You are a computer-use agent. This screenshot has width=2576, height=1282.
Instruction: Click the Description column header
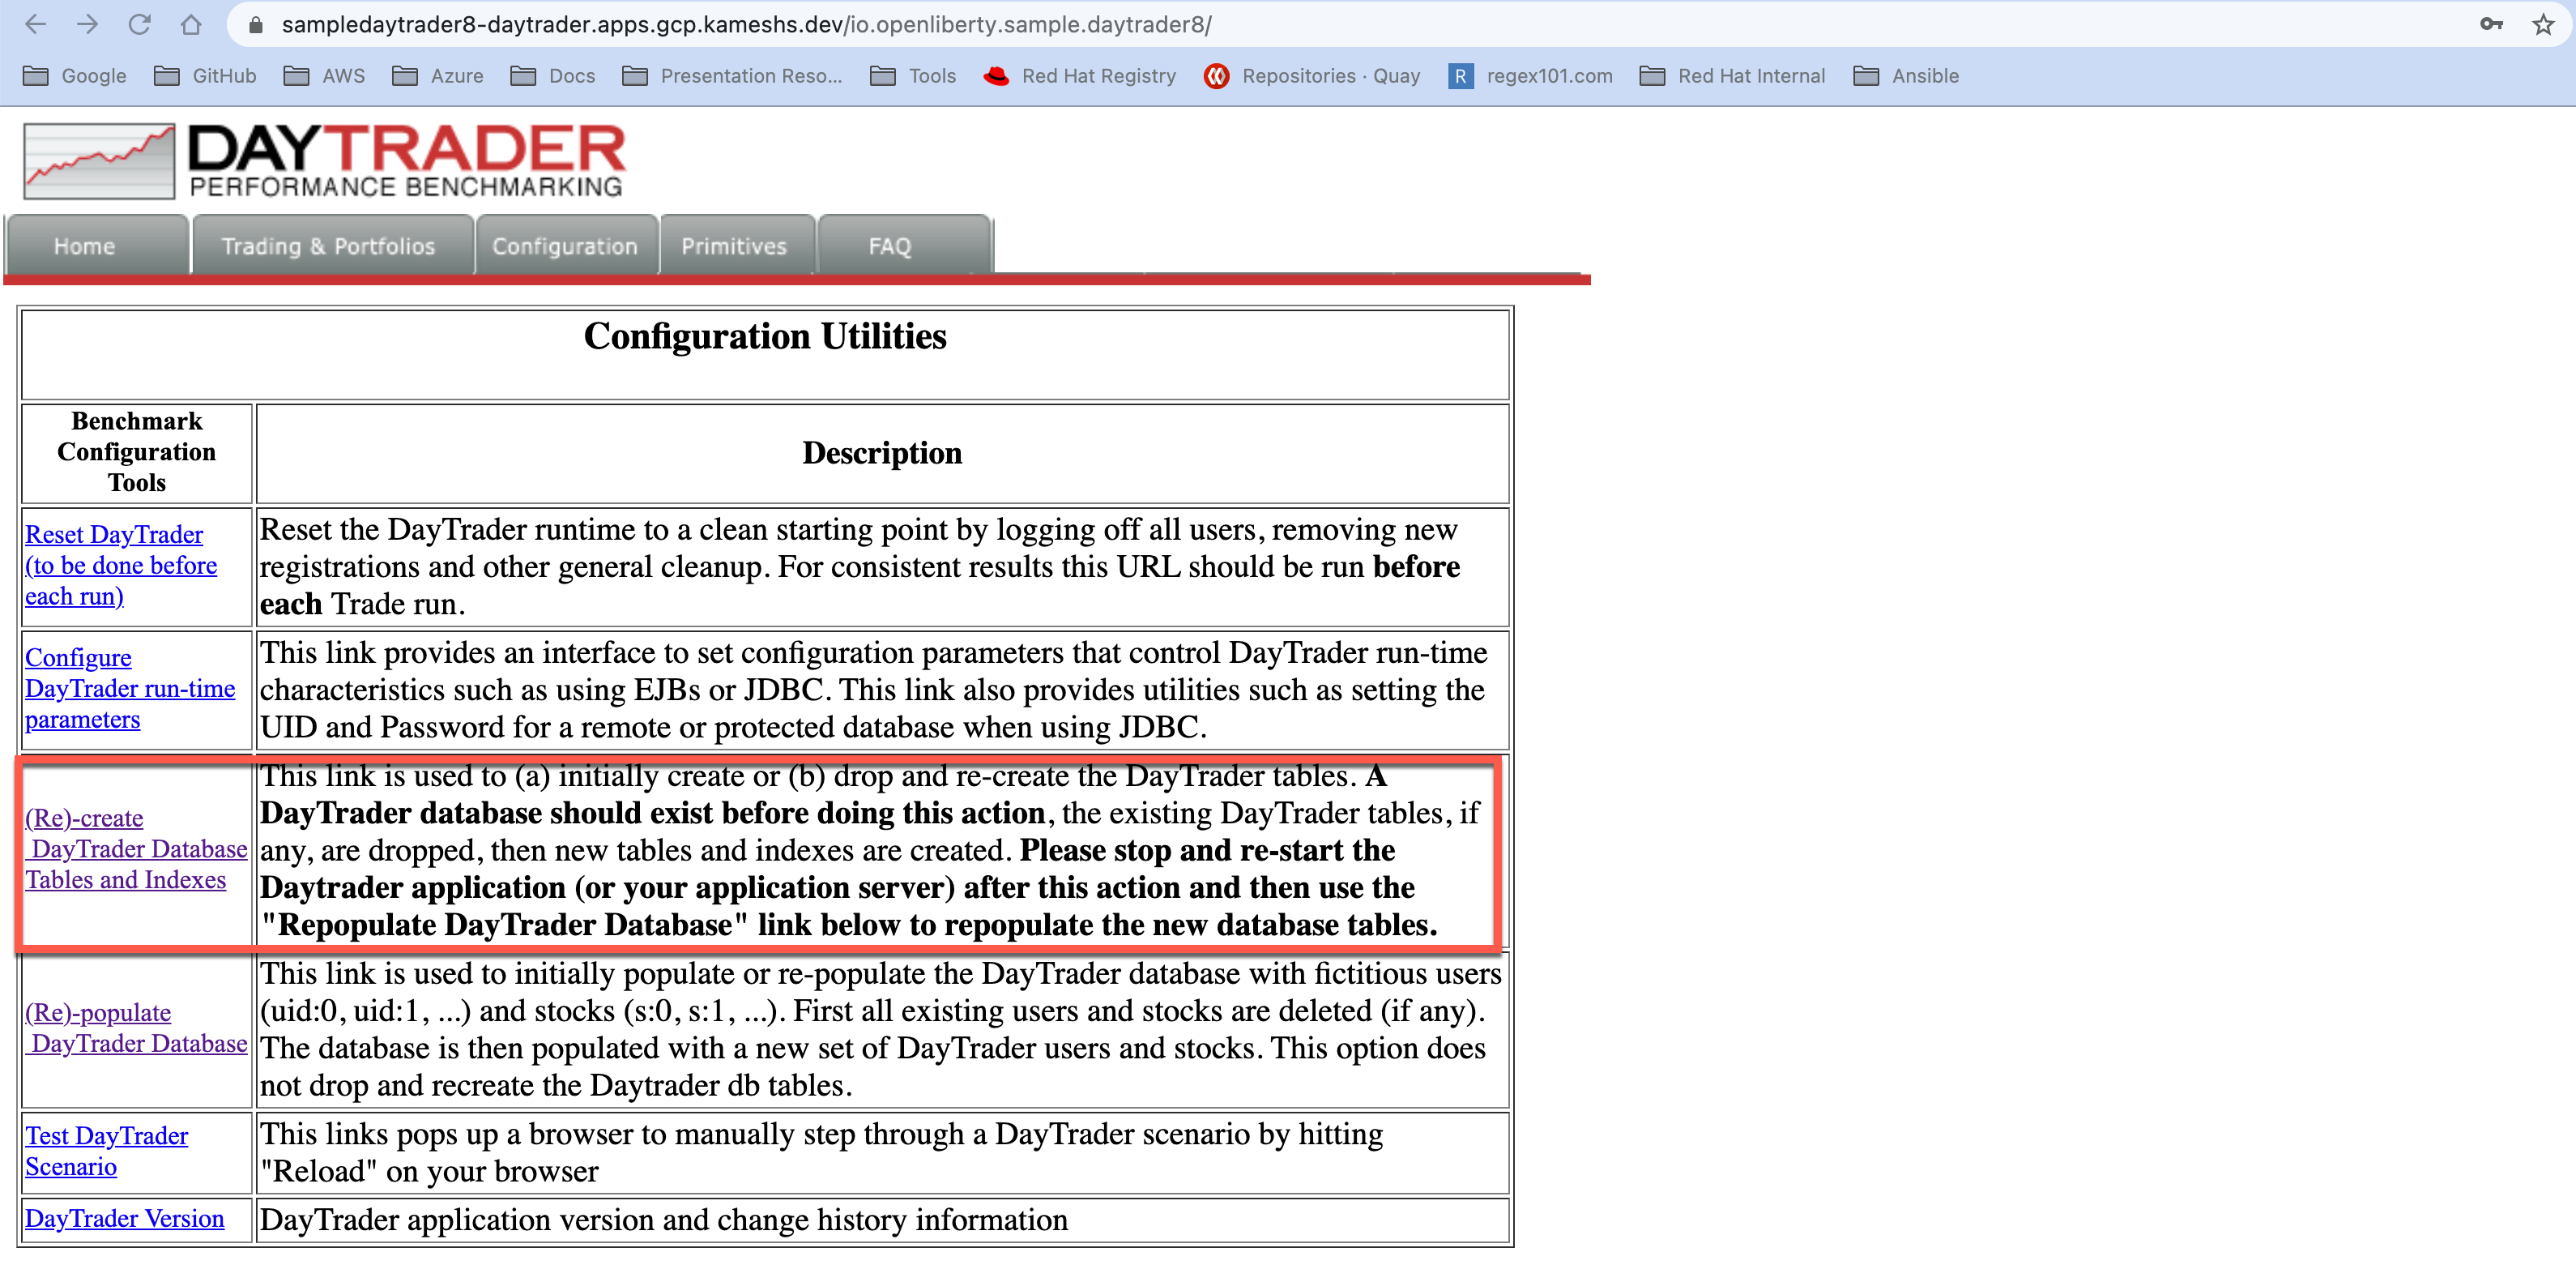pos(882,453)
